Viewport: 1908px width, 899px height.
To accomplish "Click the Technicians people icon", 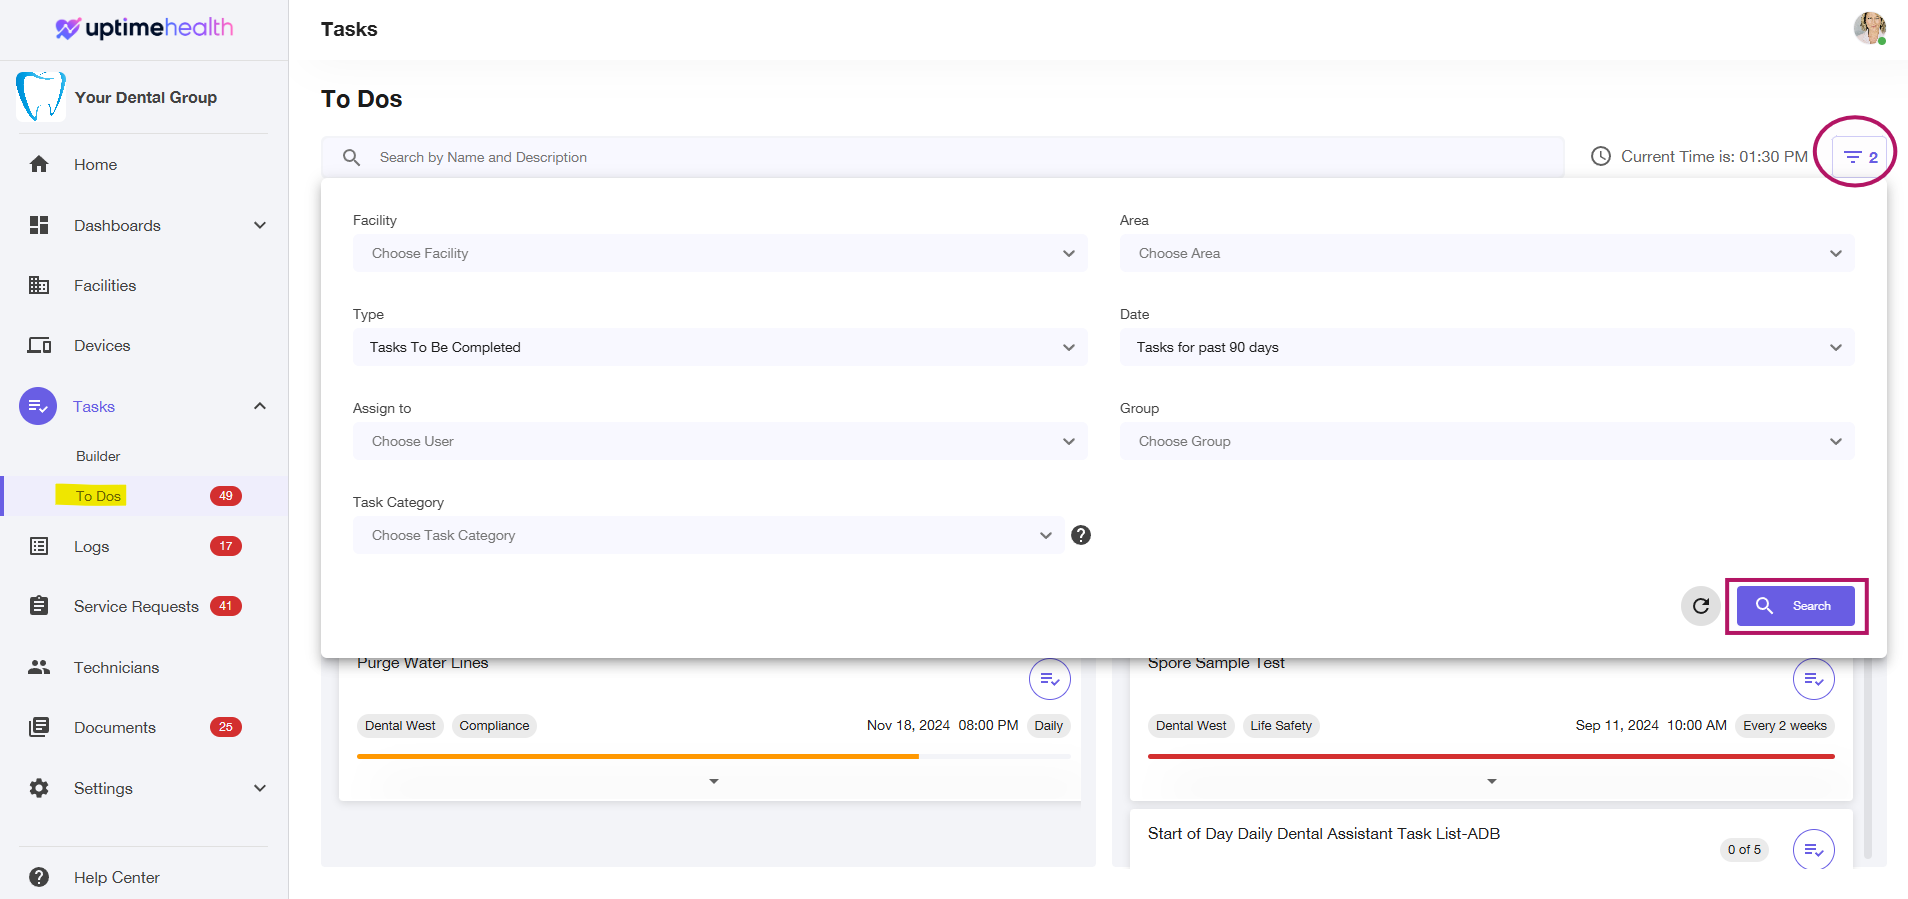I will [39, 667].
